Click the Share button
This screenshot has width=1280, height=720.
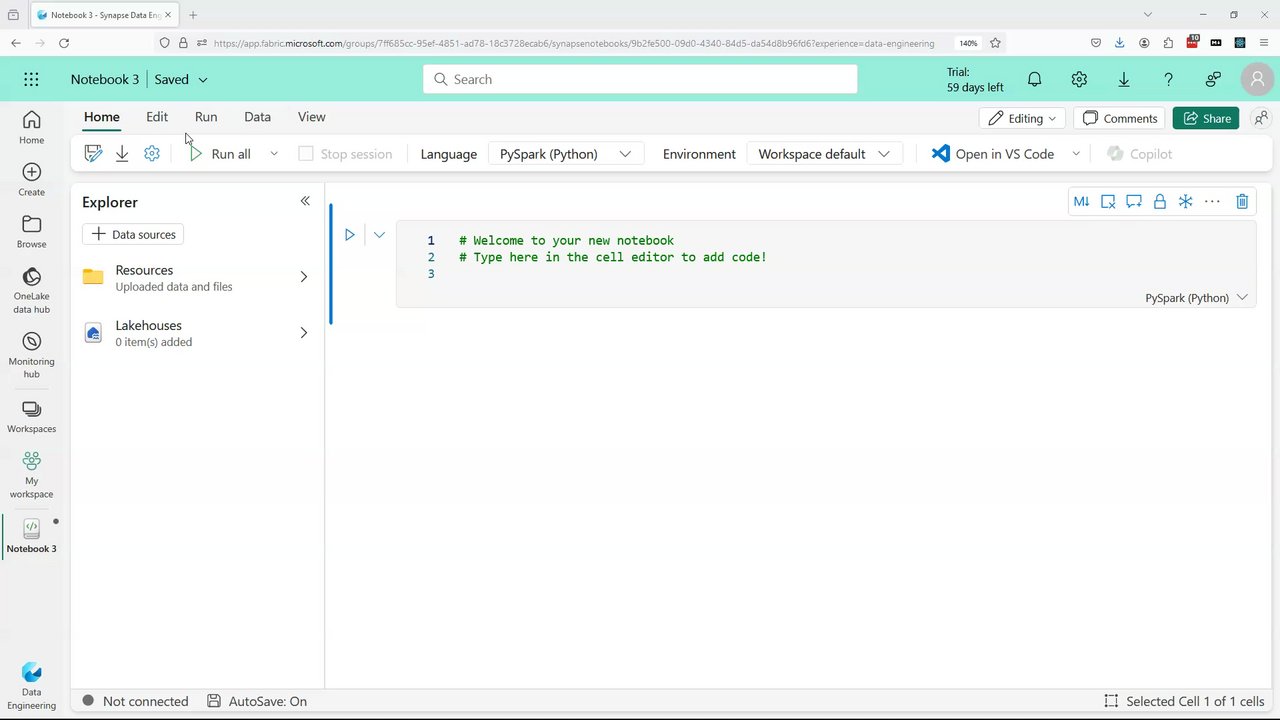pos(1206,118)
